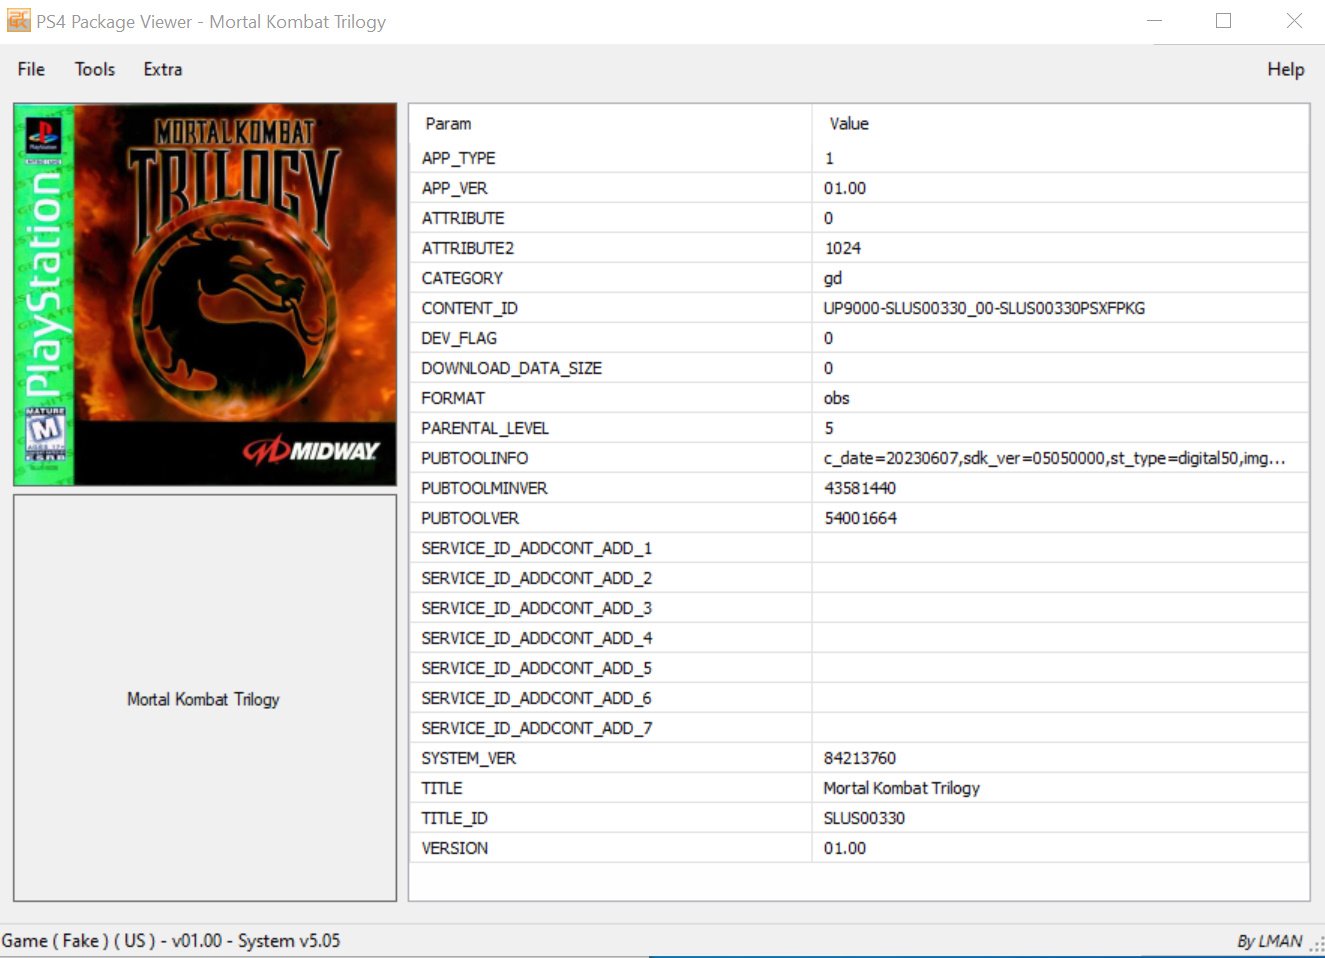Select the APP_VER parameter

click(x=454, y=188)
